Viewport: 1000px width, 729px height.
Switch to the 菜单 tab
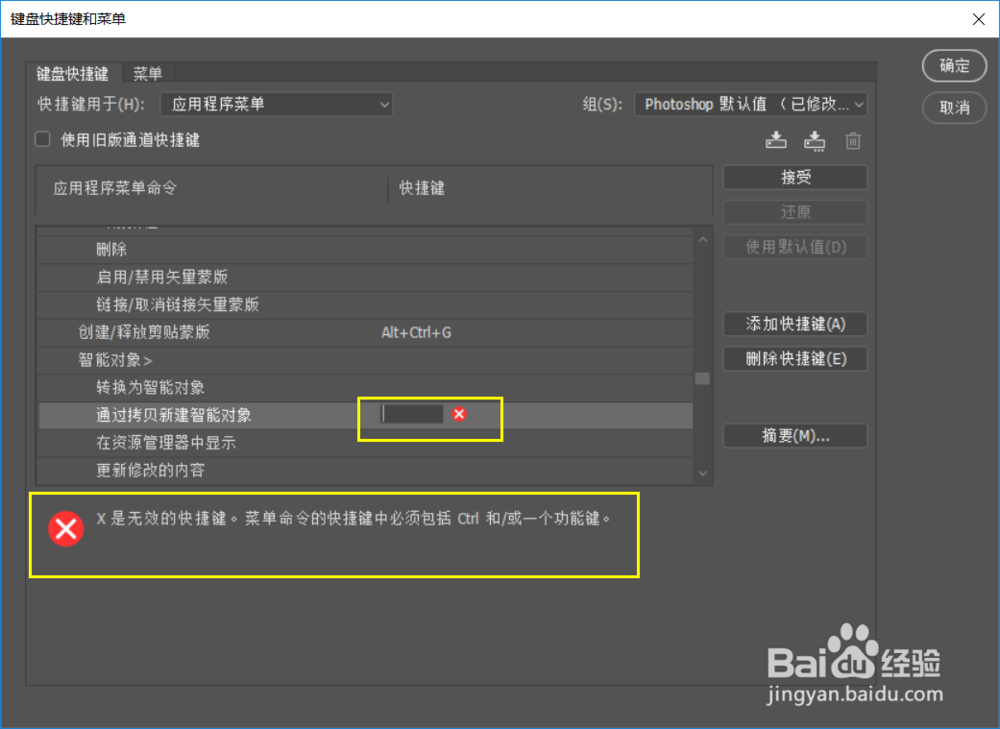[148, 72]
